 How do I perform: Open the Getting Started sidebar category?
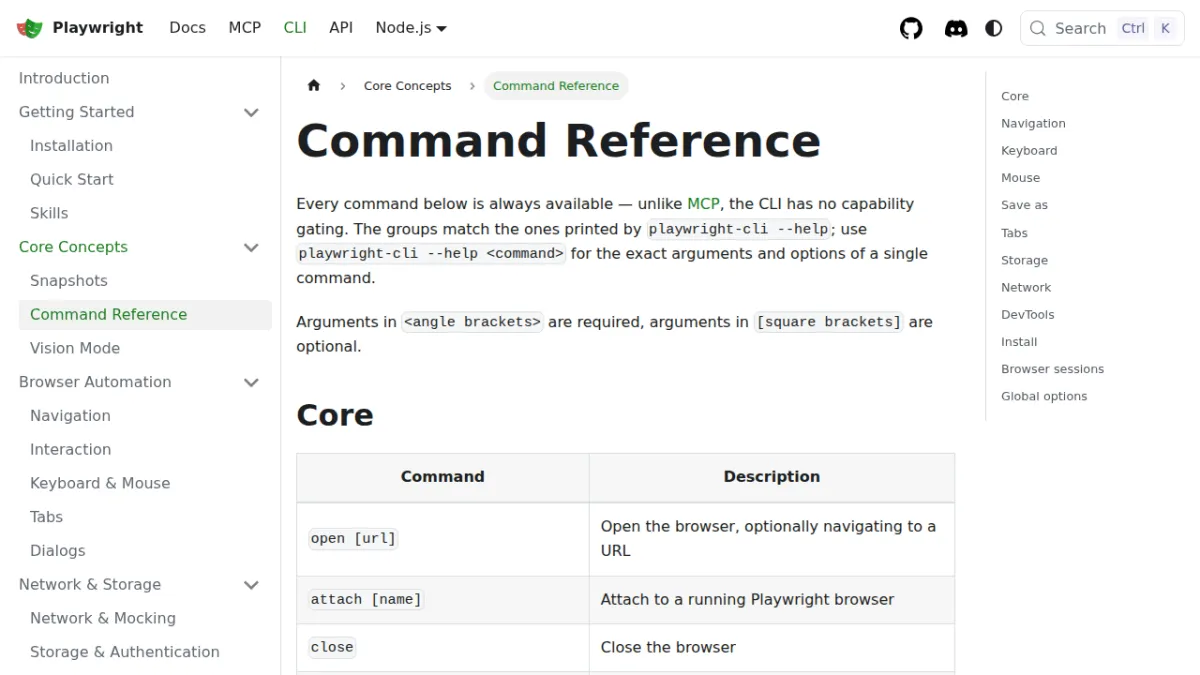click(x=76, y=112)
